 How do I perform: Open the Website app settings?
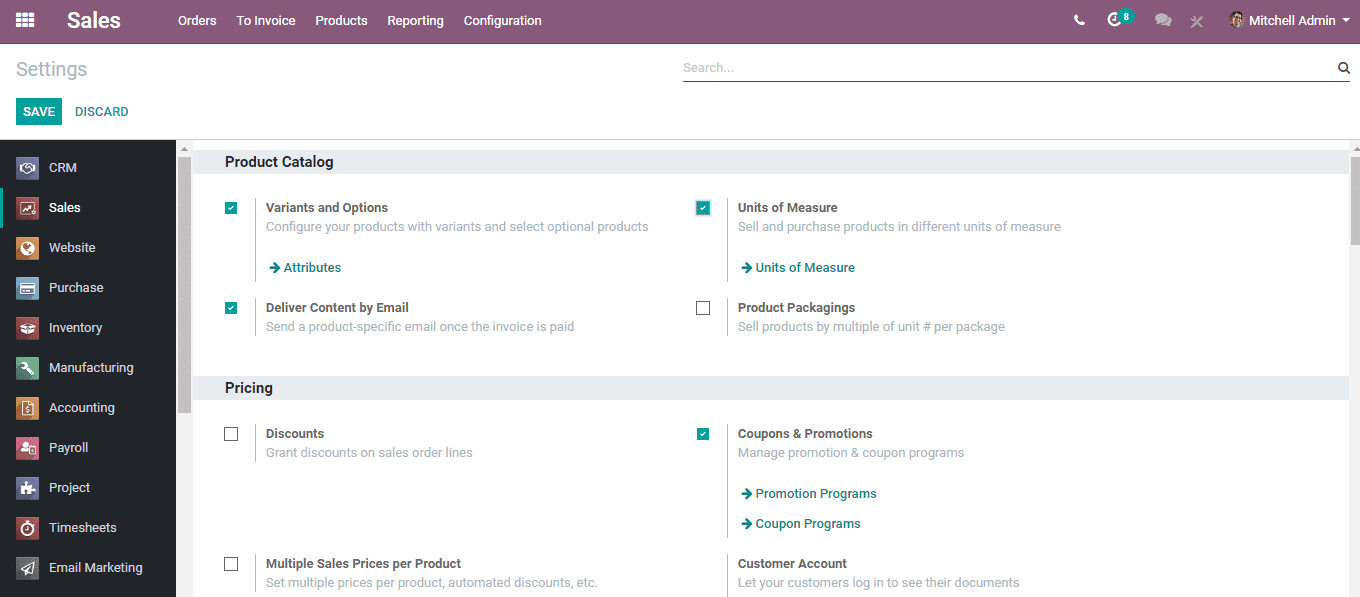pyautogui.click(x=70, y=247)
